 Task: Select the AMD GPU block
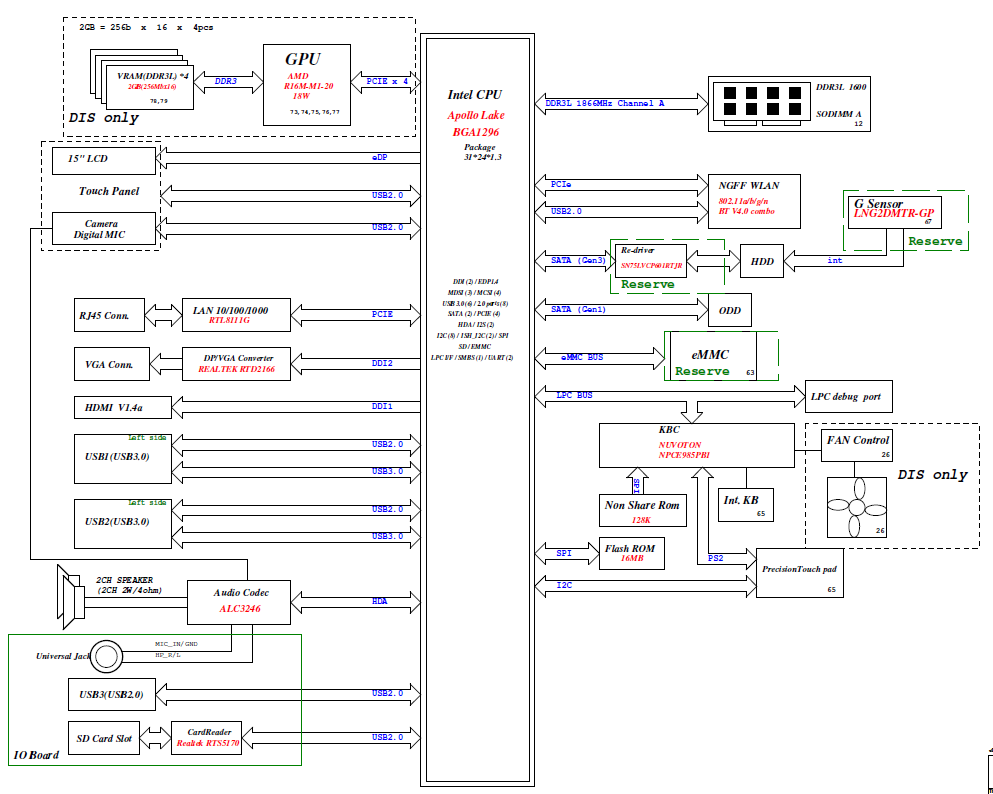coord(306,84)
